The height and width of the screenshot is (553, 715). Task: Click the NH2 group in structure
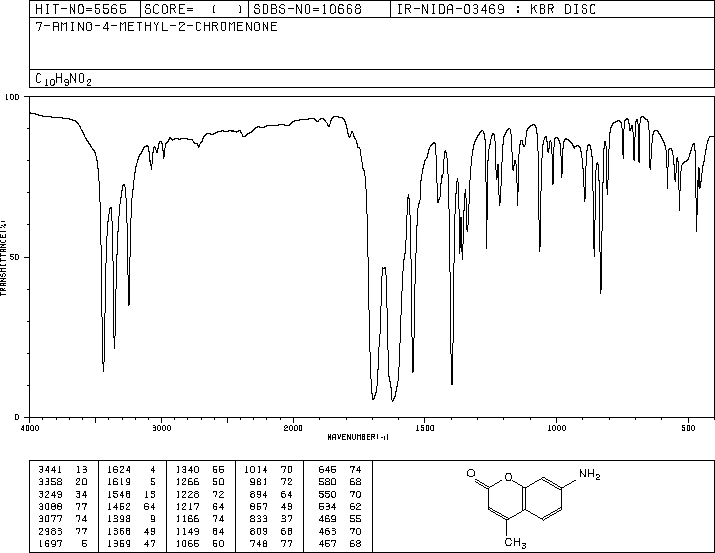tap(590, 474)
